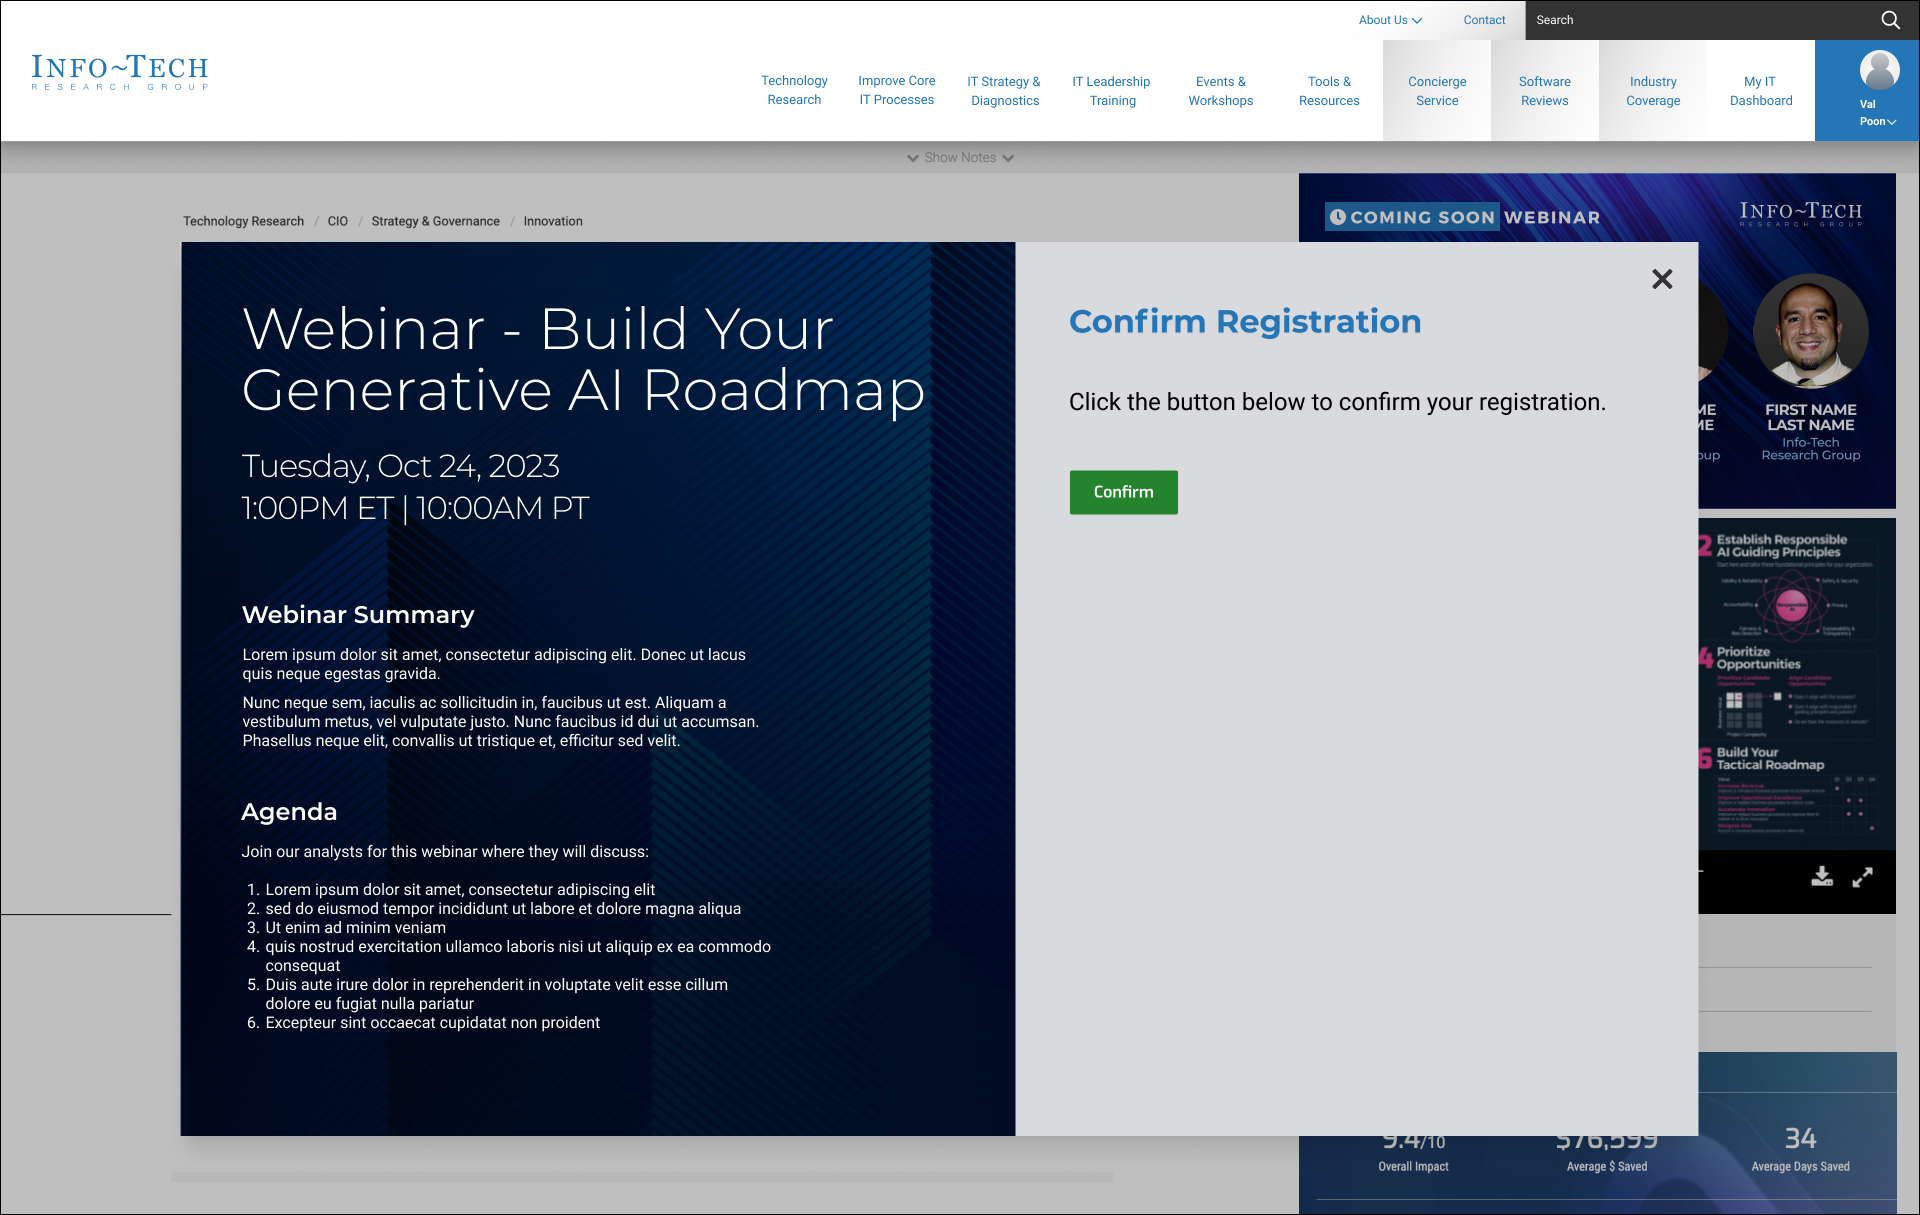Screen dimensions: 1920x1215
Task: Open Events & Workshops menu
Action: 1221,91
